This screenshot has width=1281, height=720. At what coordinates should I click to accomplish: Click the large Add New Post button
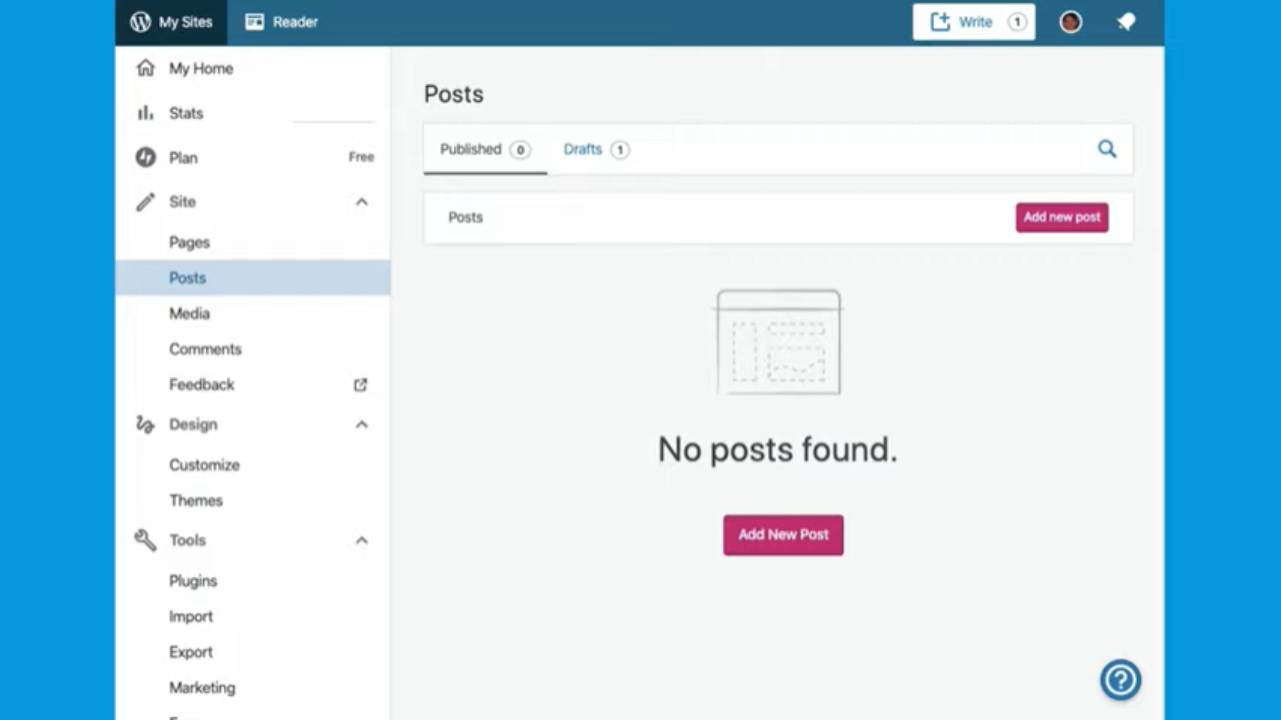pyautogui.click(x=783, y=535)
